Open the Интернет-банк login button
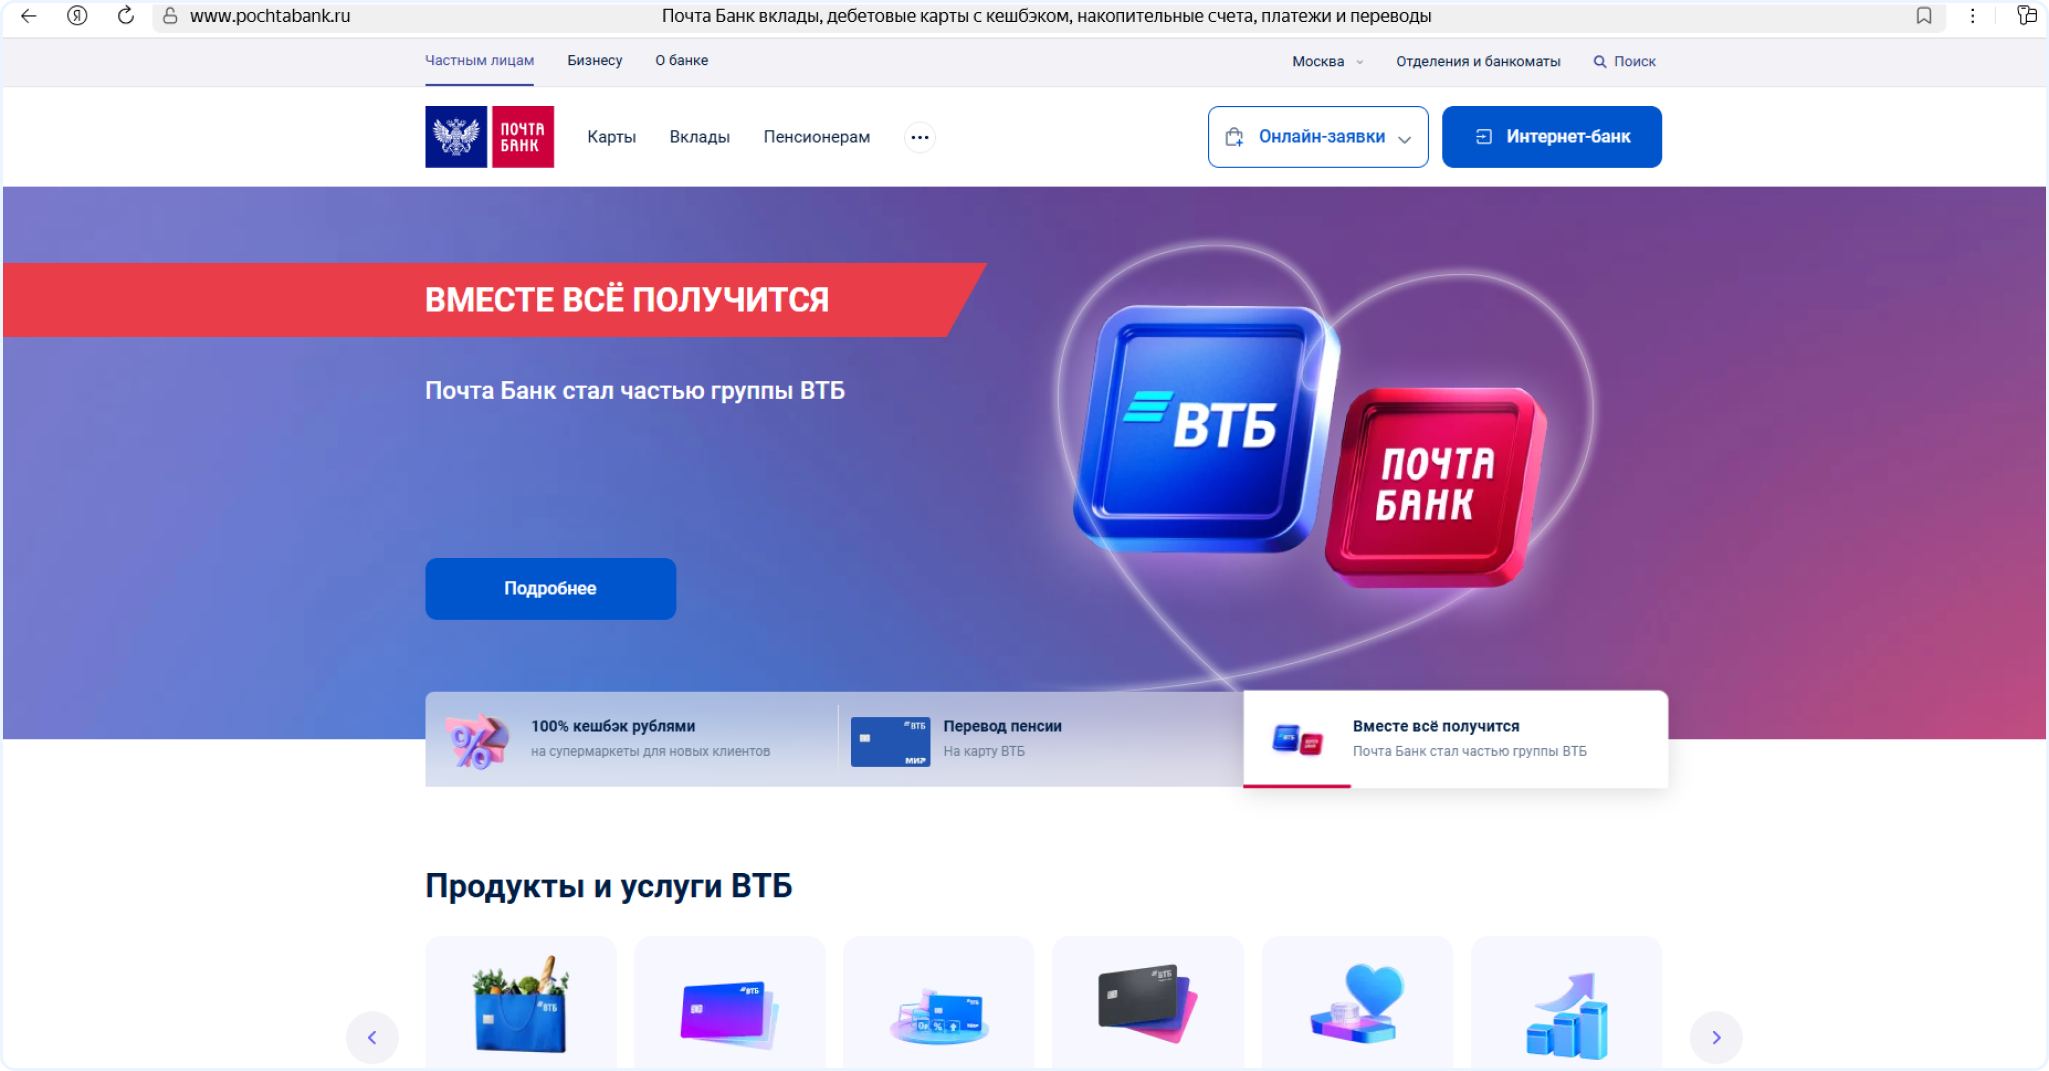This screenshot has height=1071, width=2049. [x=1552, y=137]
